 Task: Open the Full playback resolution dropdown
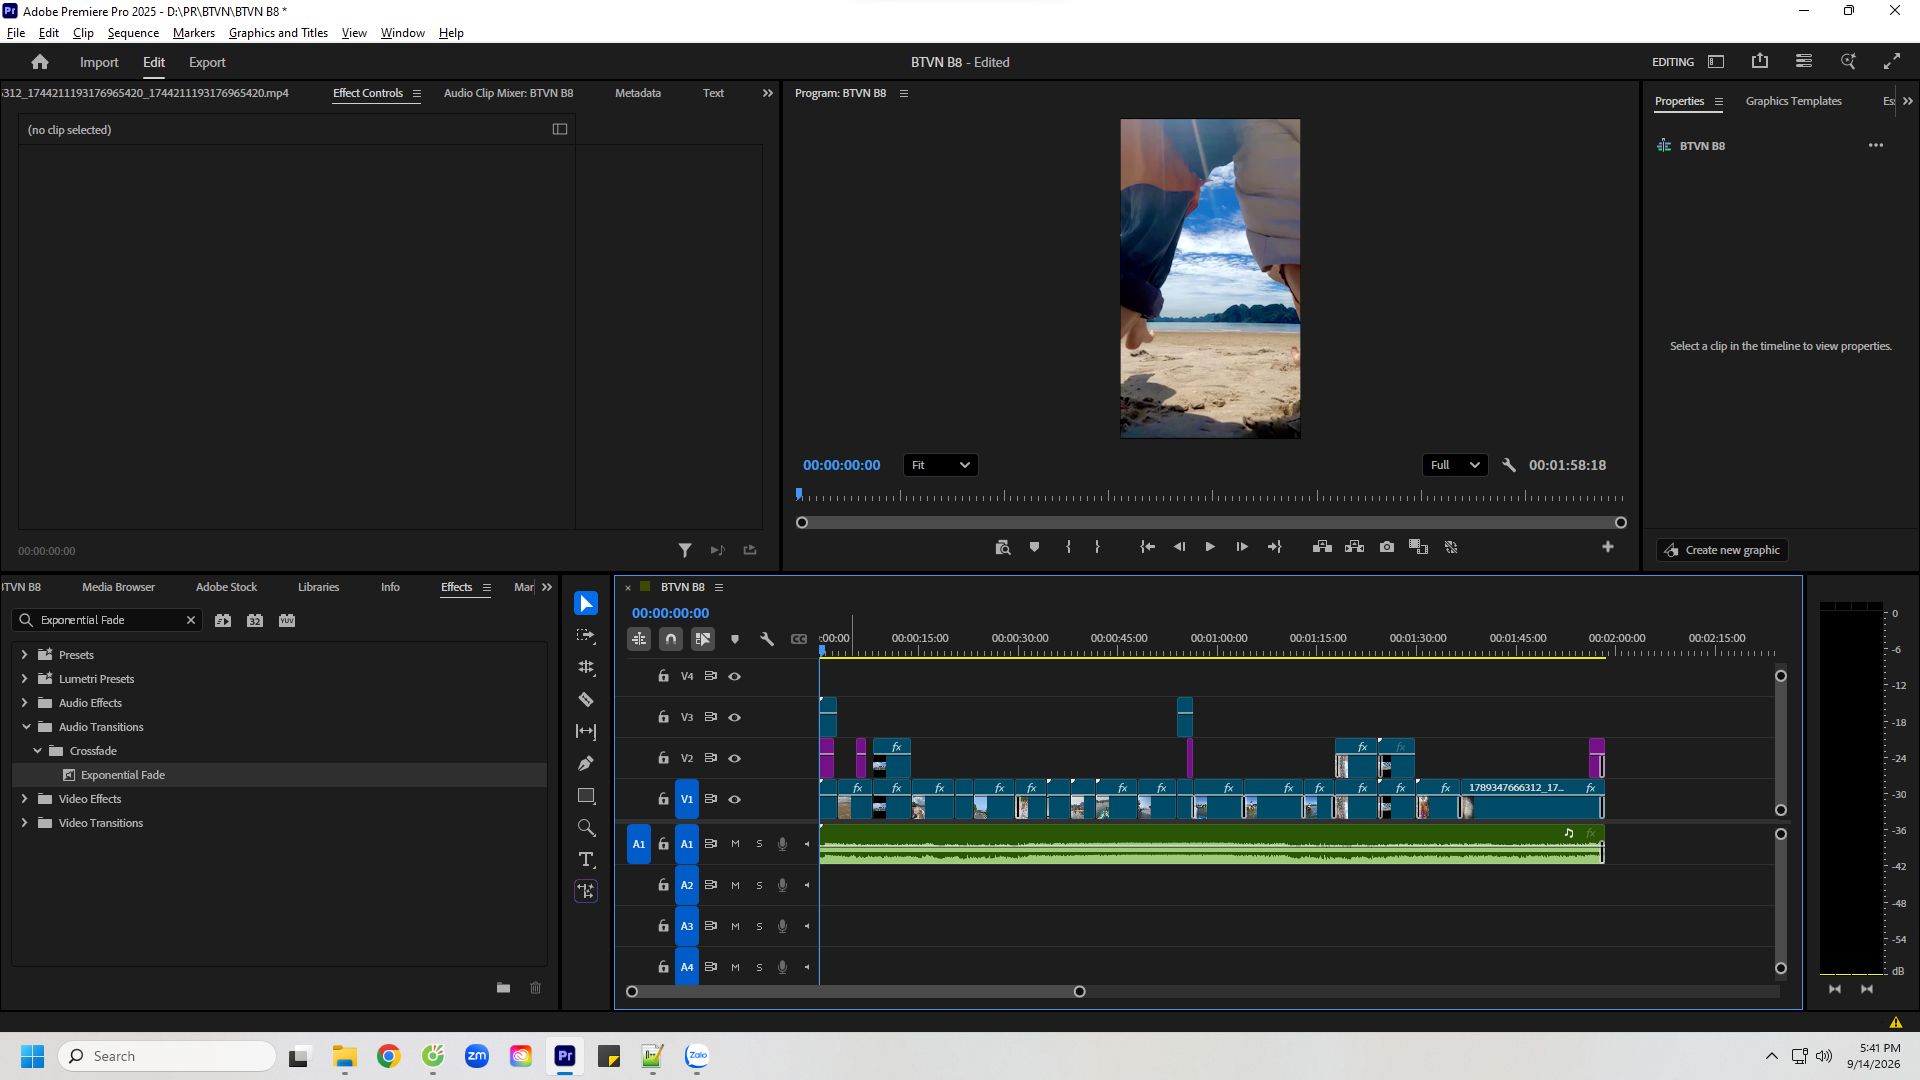(x=1455, y=465)
